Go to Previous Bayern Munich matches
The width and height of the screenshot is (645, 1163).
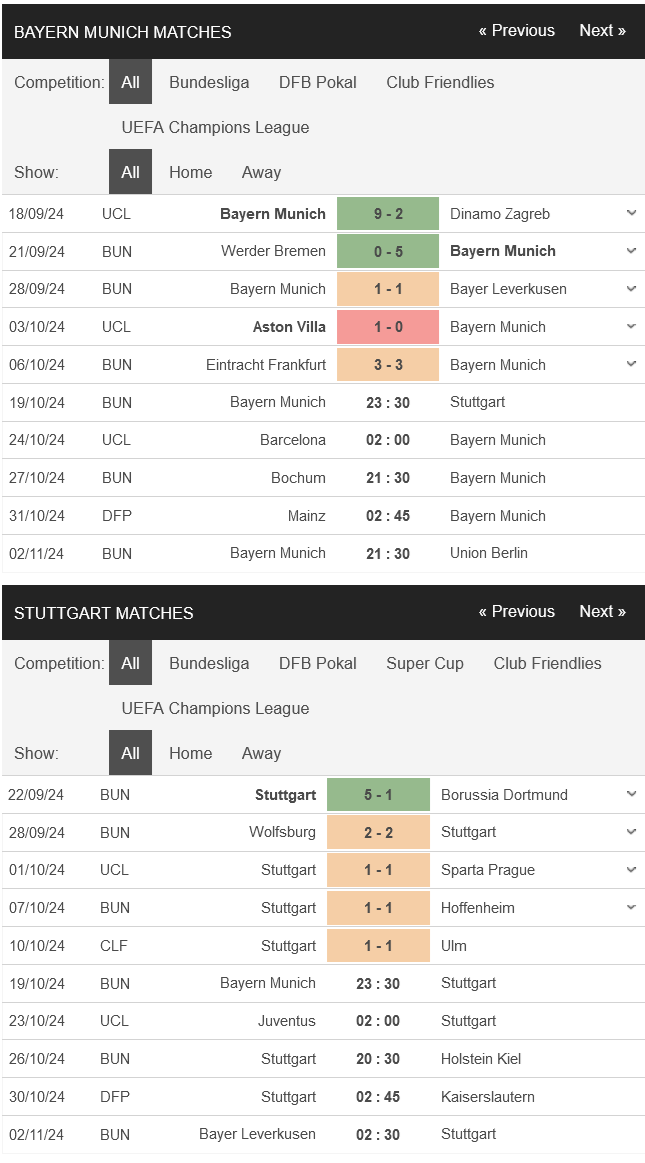click(x=517, y=30)
